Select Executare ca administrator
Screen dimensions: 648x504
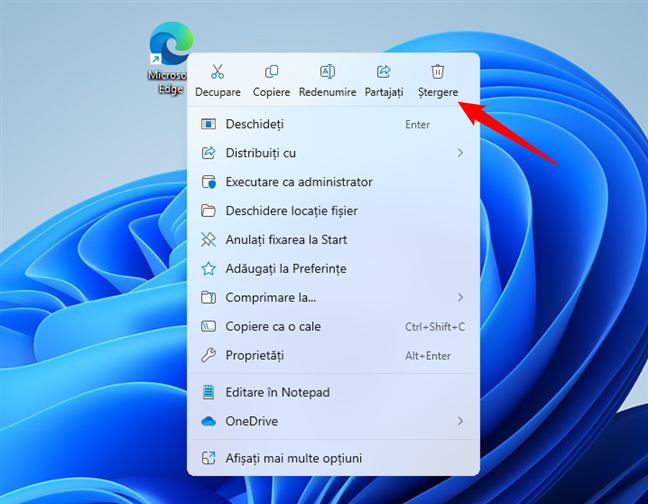pyautogui.click(x=333, y=182)
